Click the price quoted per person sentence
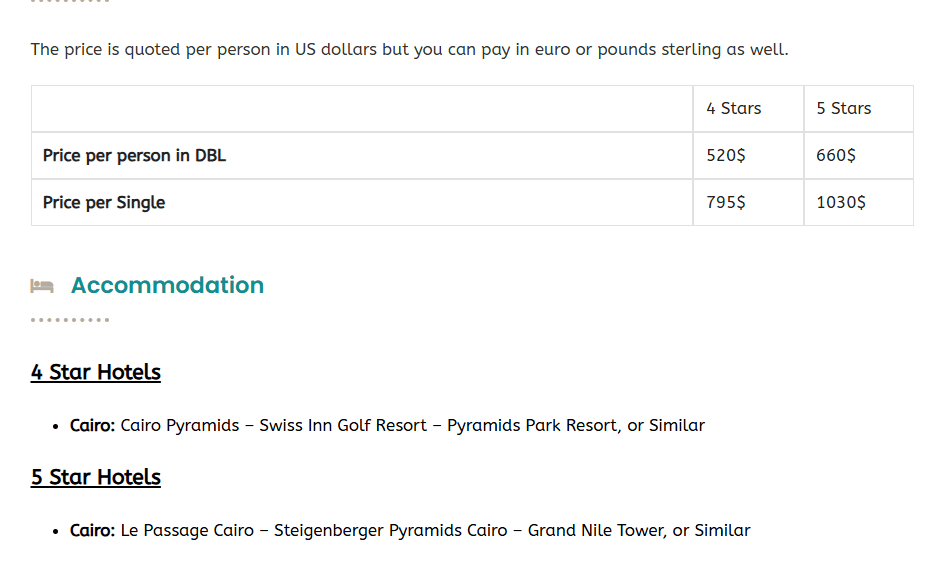Screen dimensions: 937x562 click(409, 49)
